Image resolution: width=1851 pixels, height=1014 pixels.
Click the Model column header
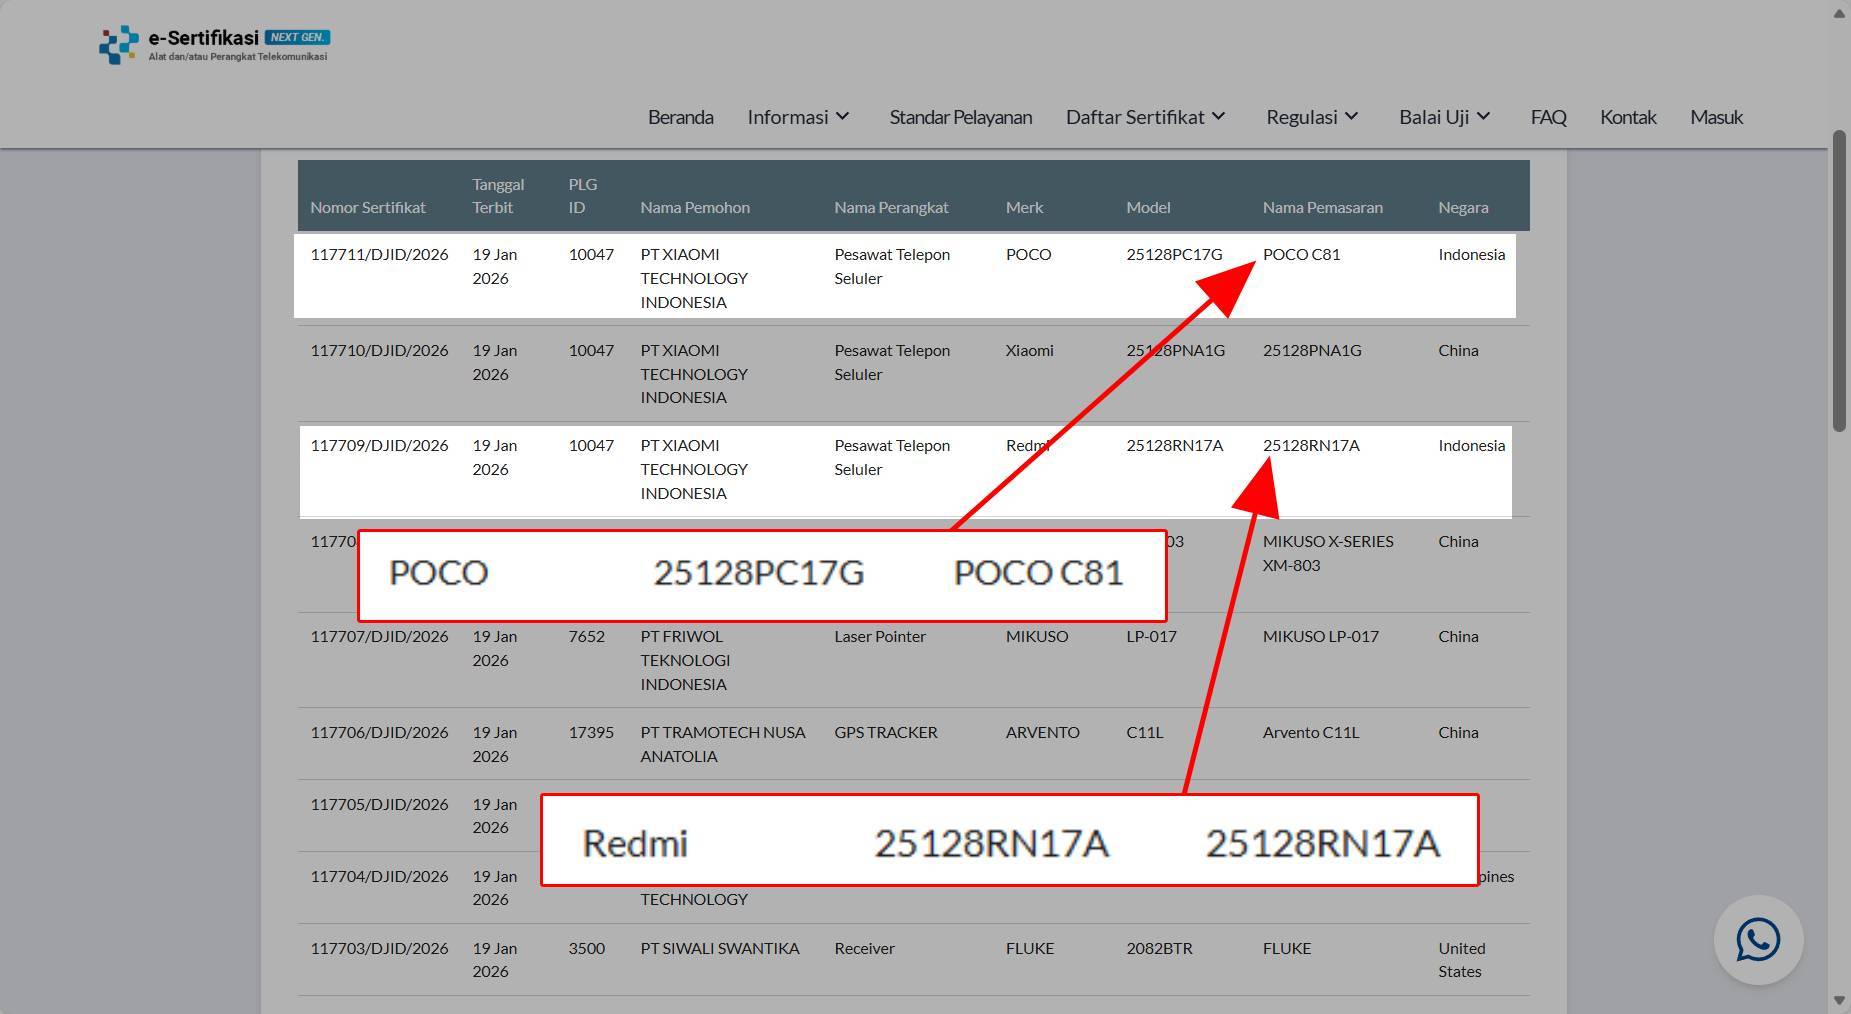[x=1148, y=207]
